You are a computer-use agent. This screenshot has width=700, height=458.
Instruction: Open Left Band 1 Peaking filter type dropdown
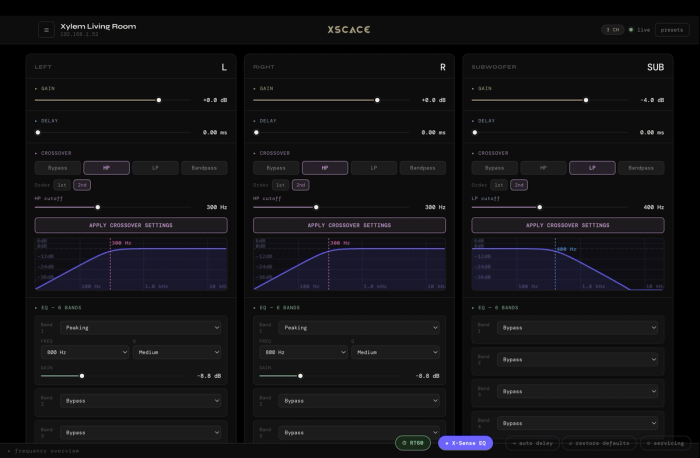(141, 328)
